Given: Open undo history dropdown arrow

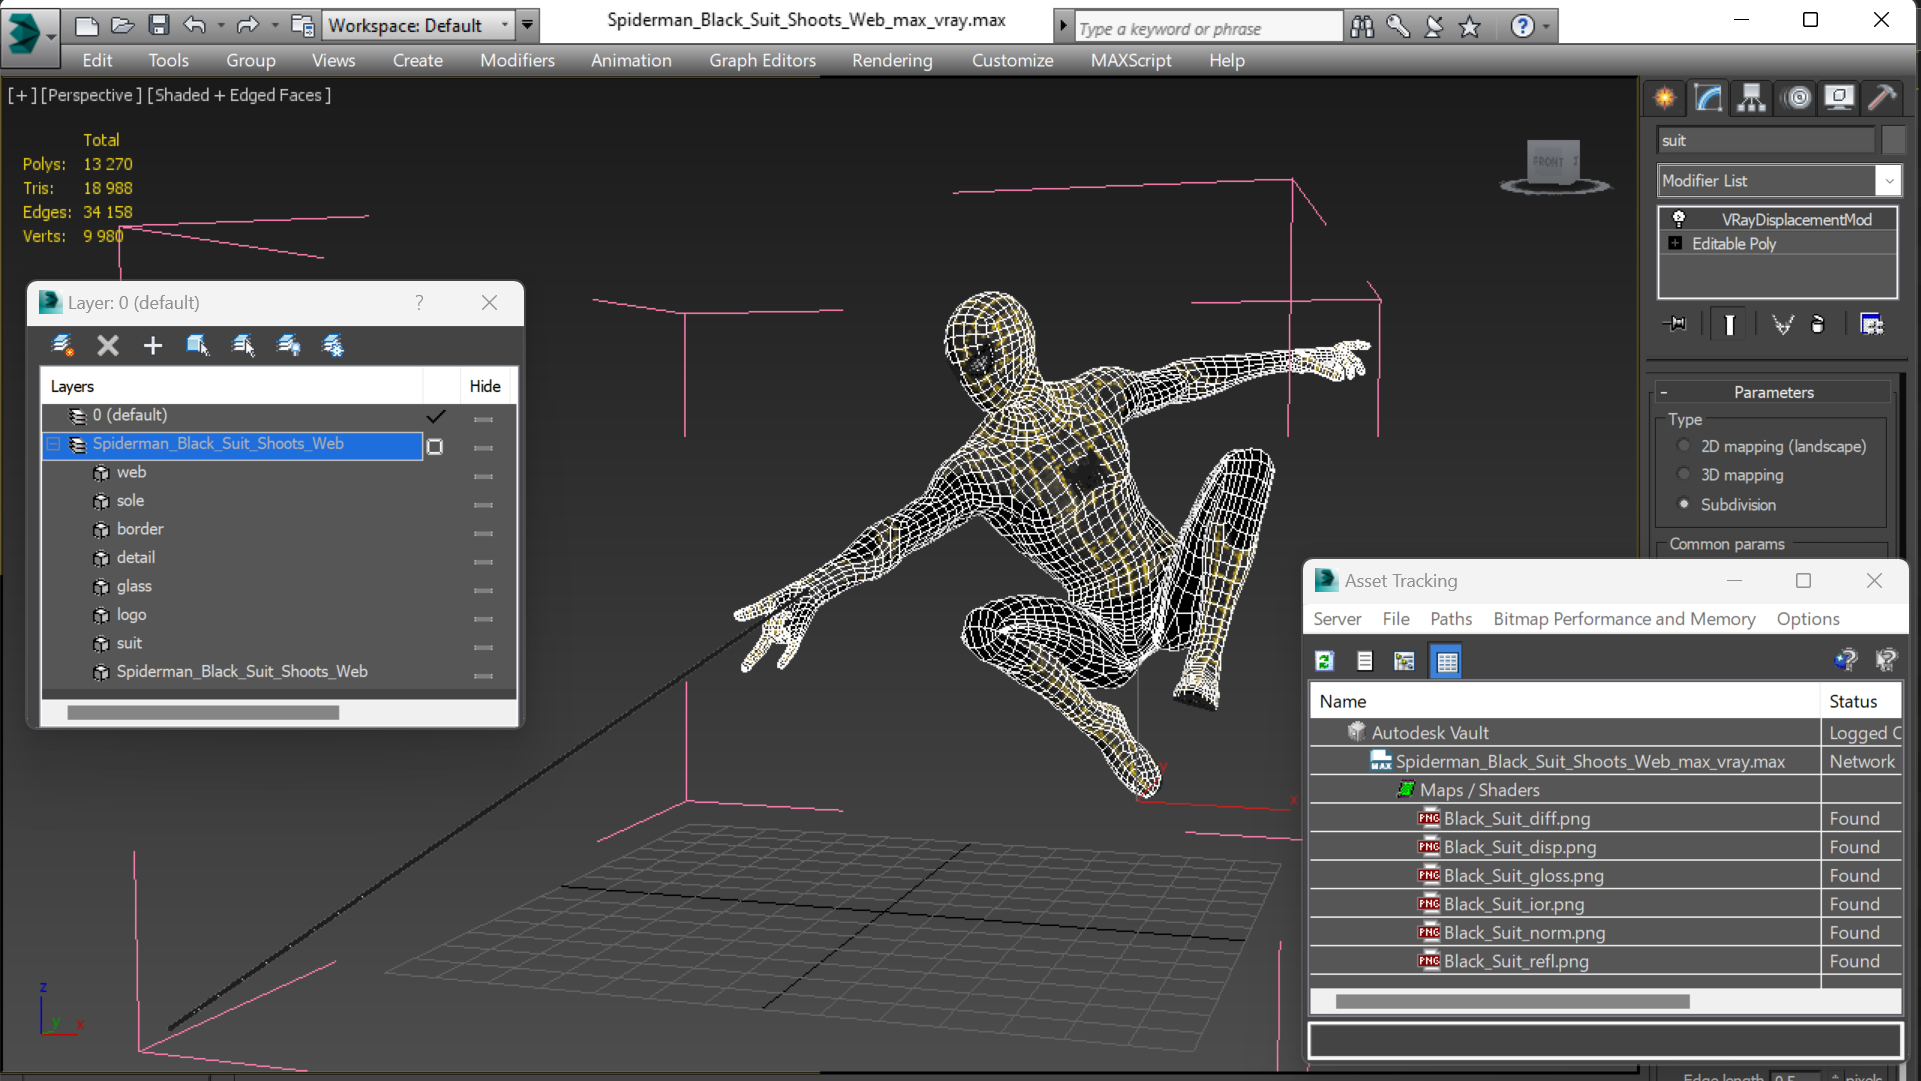Looking at the screenshot, I should pyautogui.click(x=220, y=25).
